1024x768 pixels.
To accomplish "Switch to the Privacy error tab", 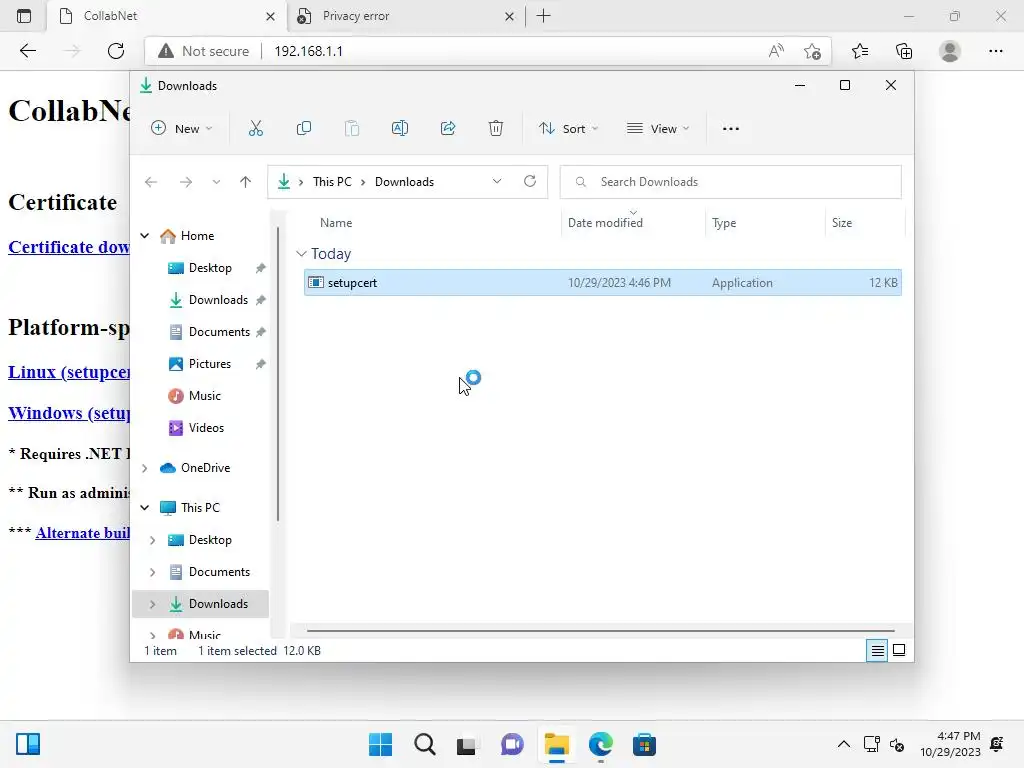I will (x=405, y=16).
